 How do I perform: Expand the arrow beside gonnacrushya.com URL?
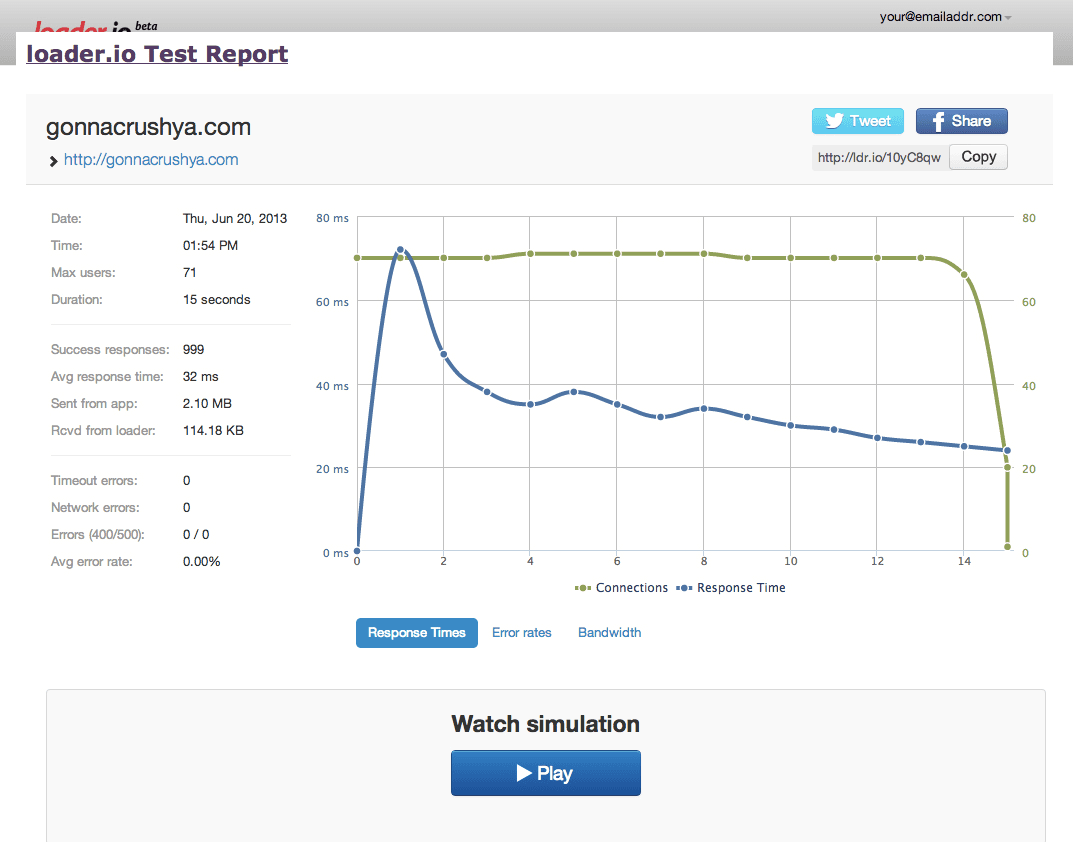[x=53, y=161]
